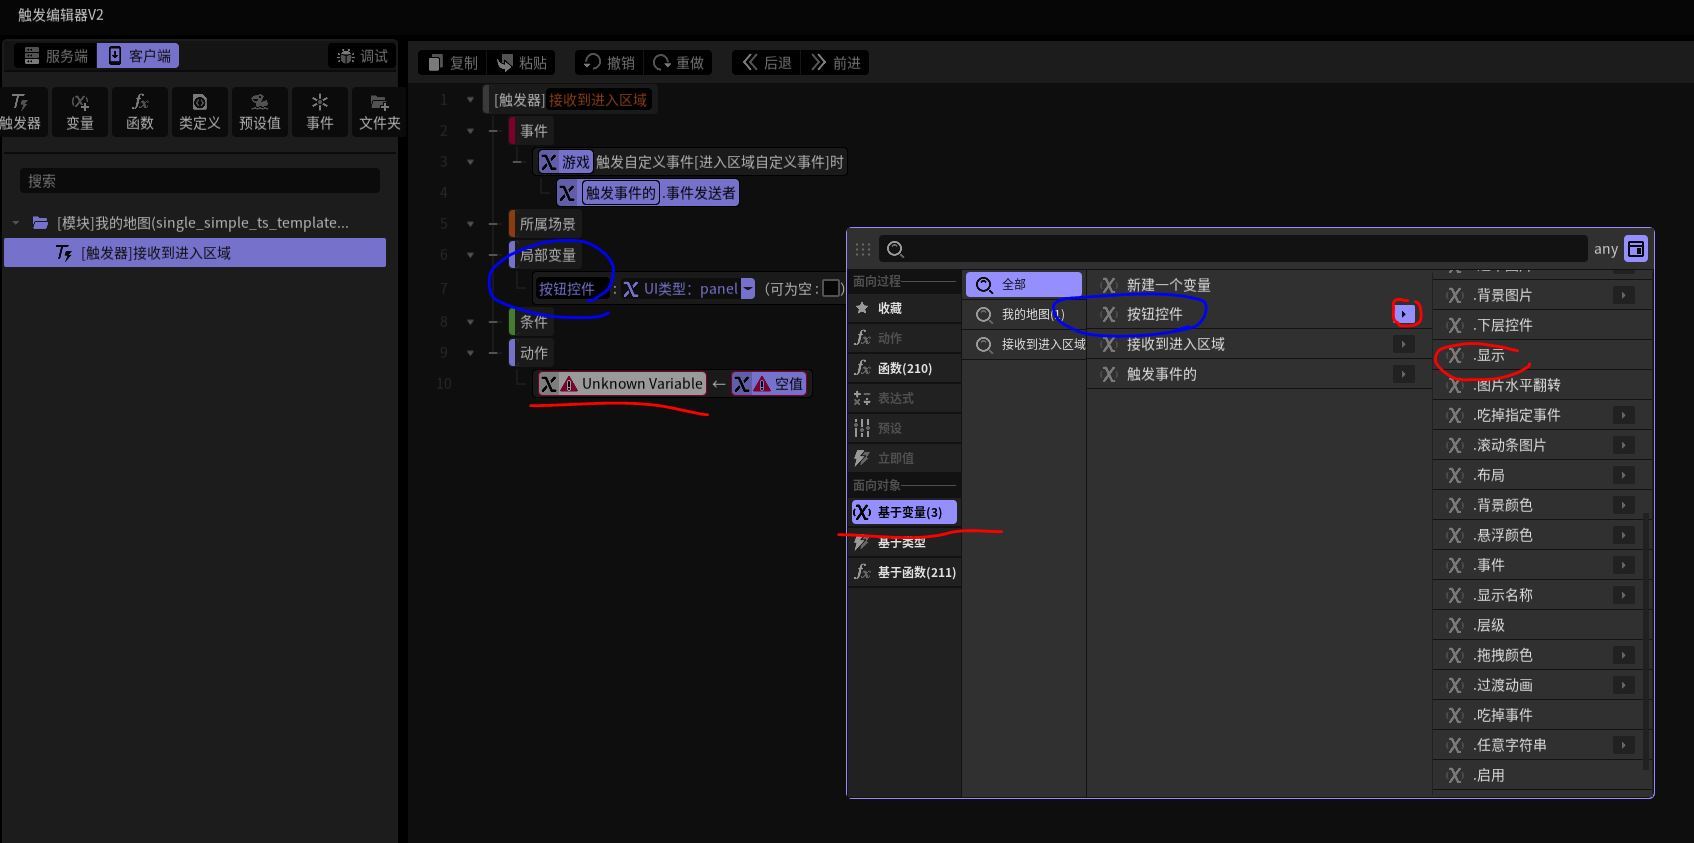Select the 函数 (function) tool icon
Viewport: 1694px width, 843px height.
click(x=140, y=111)
